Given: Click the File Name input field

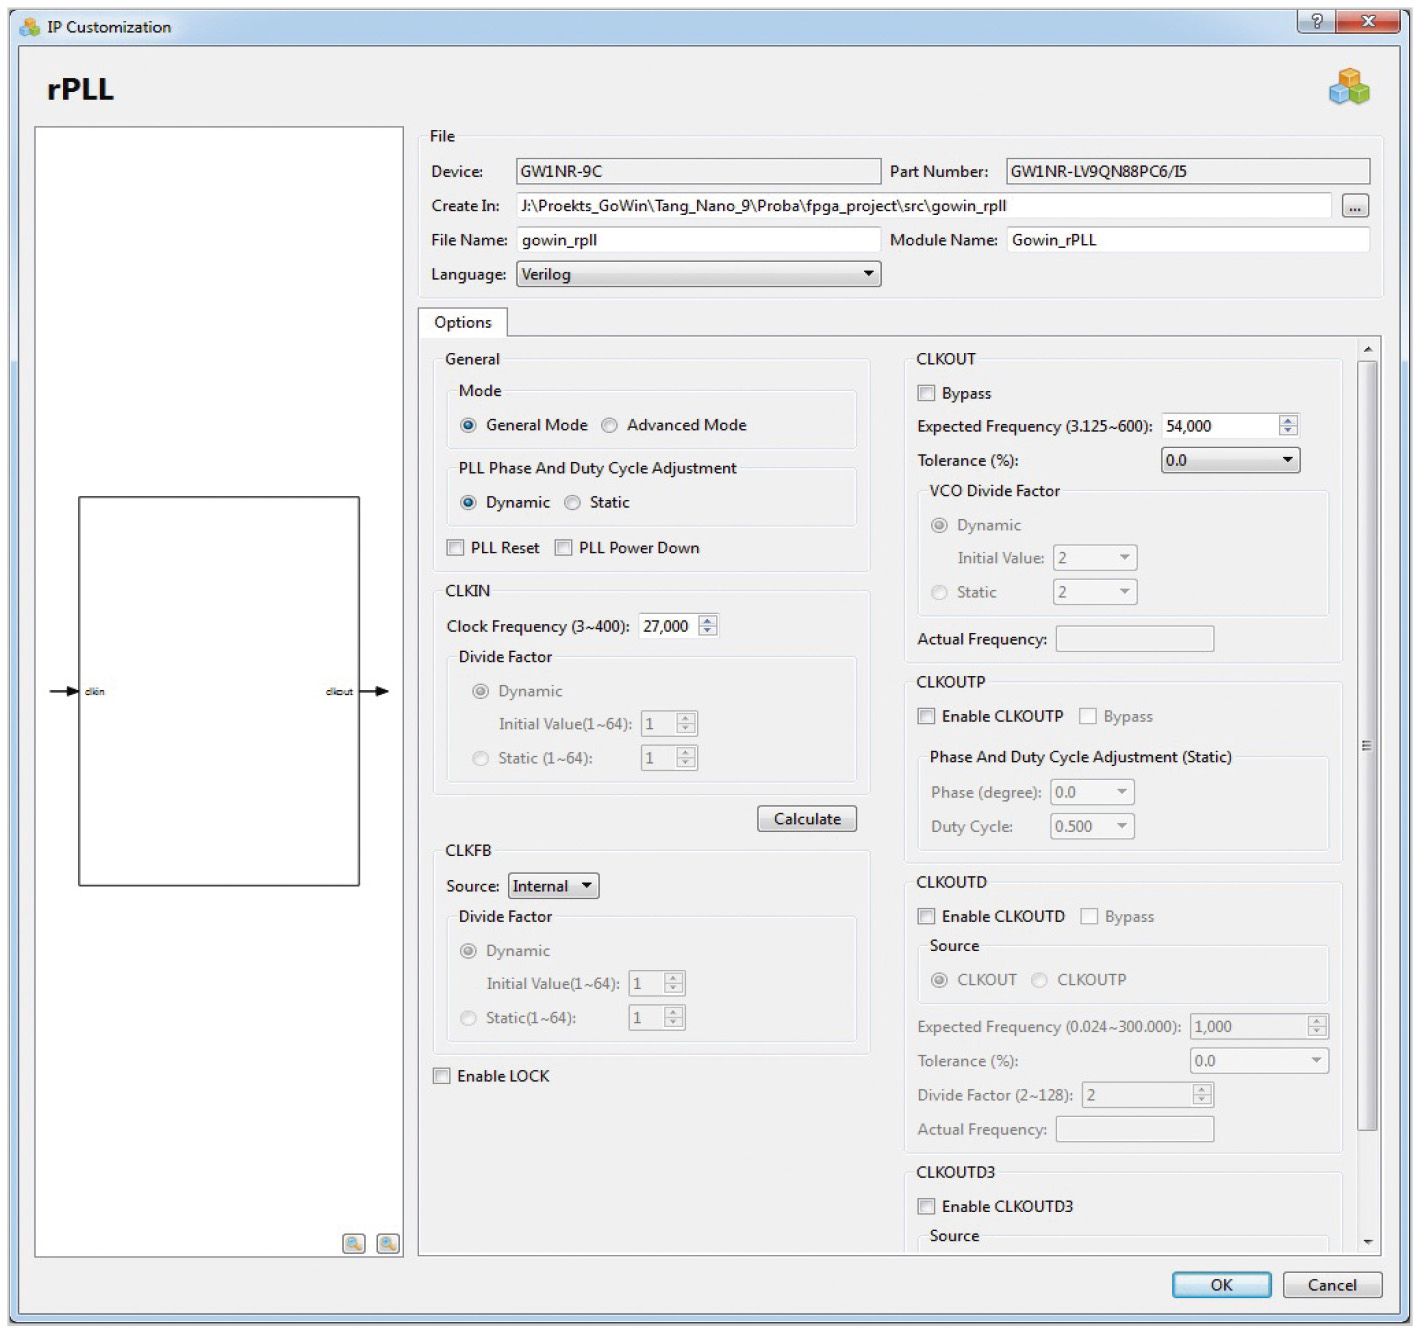Looking at the screenshot, I should tap(698, 240).
